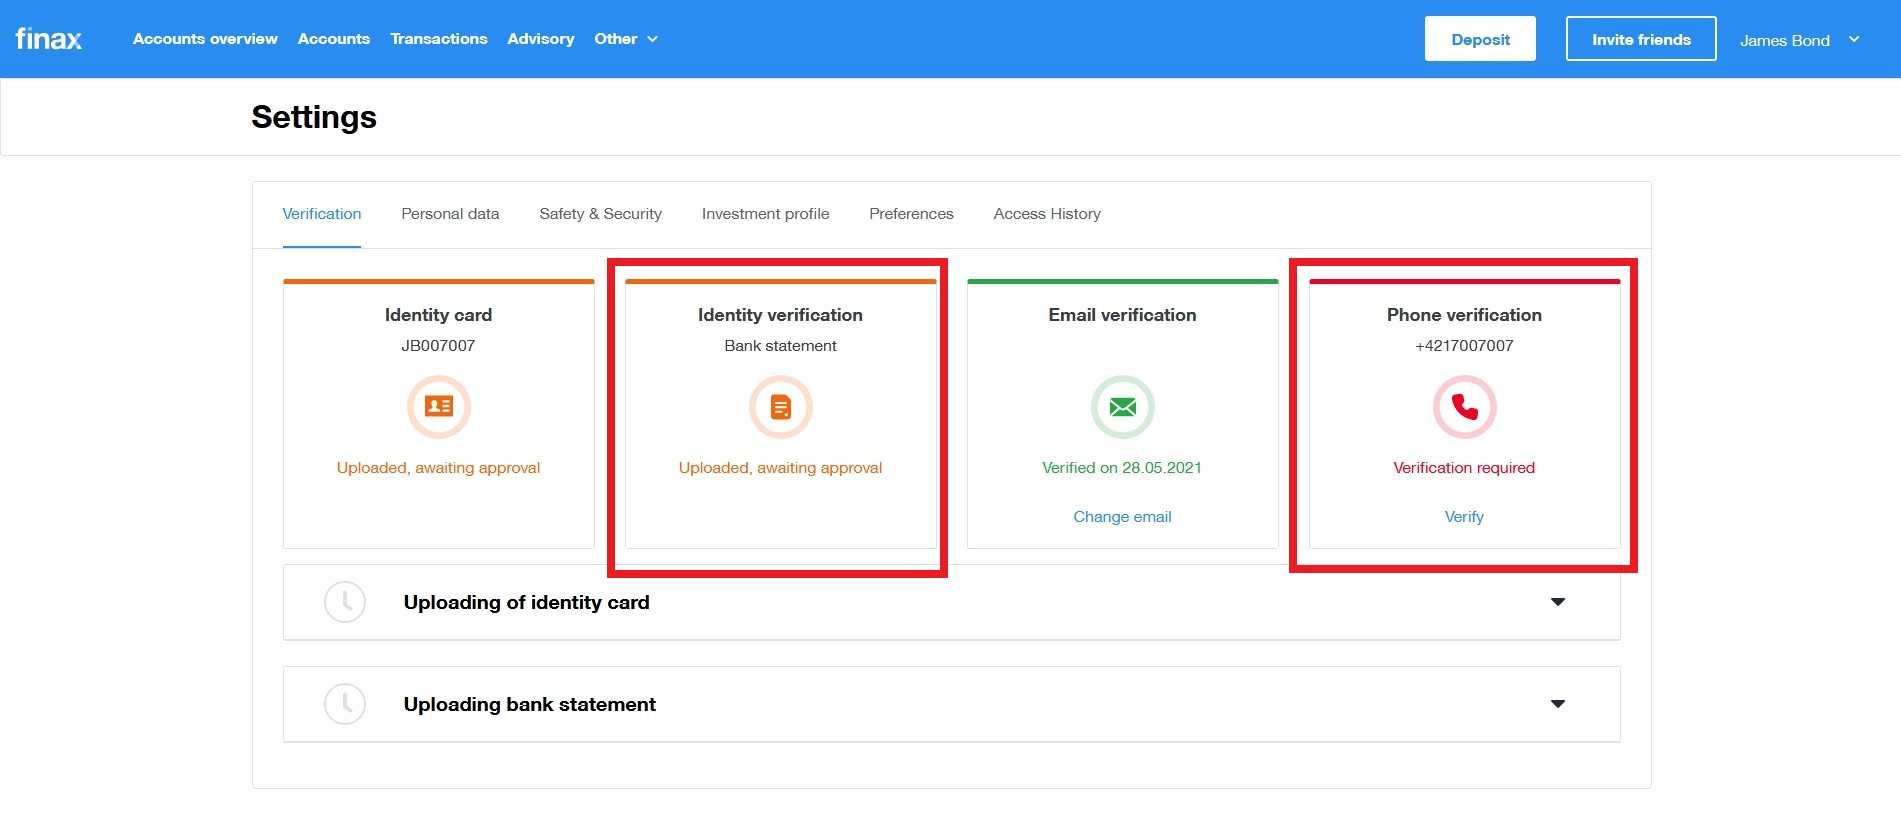Expand the Uploading bank statement section
The height and width of the screenshot is (814, 1901).
[1557, 704]
